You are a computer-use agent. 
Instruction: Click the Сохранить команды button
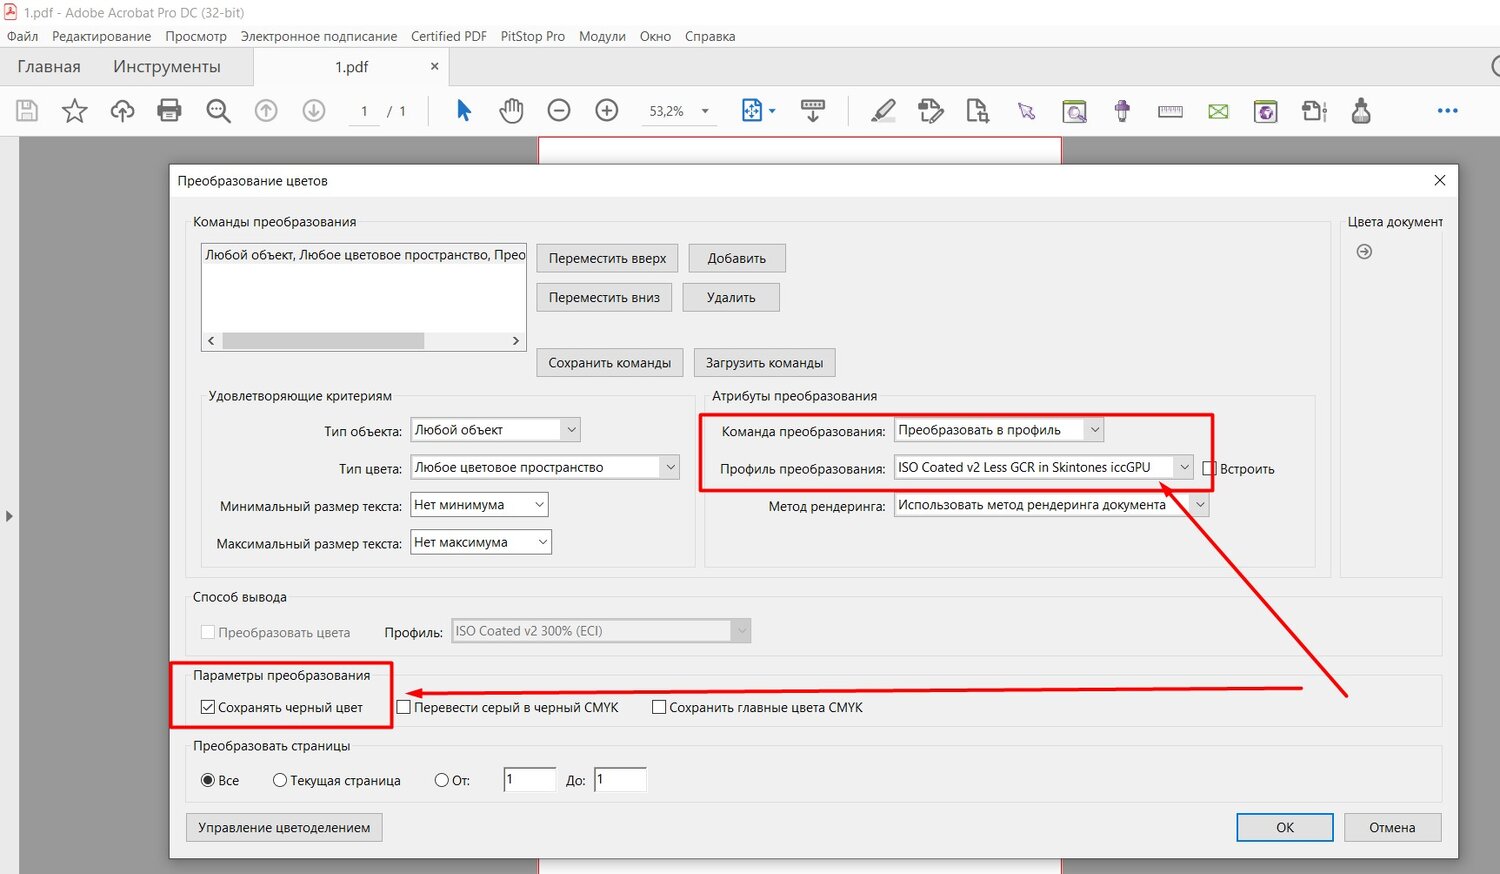(x=609, y=363)
